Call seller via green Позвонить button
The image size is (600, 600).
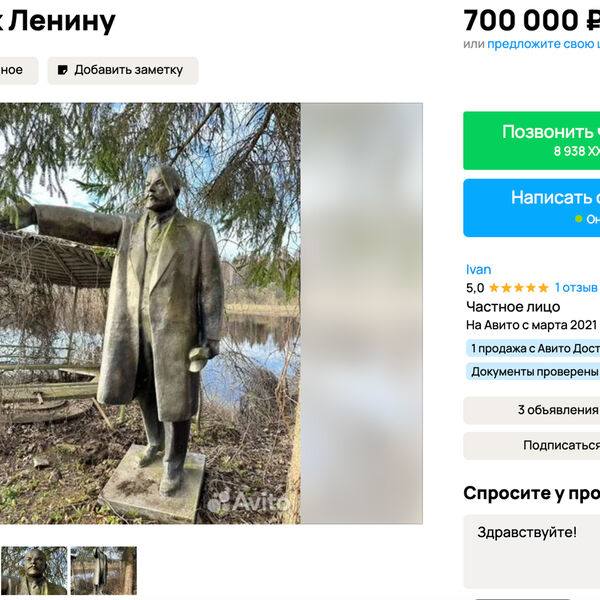(532, 140)
